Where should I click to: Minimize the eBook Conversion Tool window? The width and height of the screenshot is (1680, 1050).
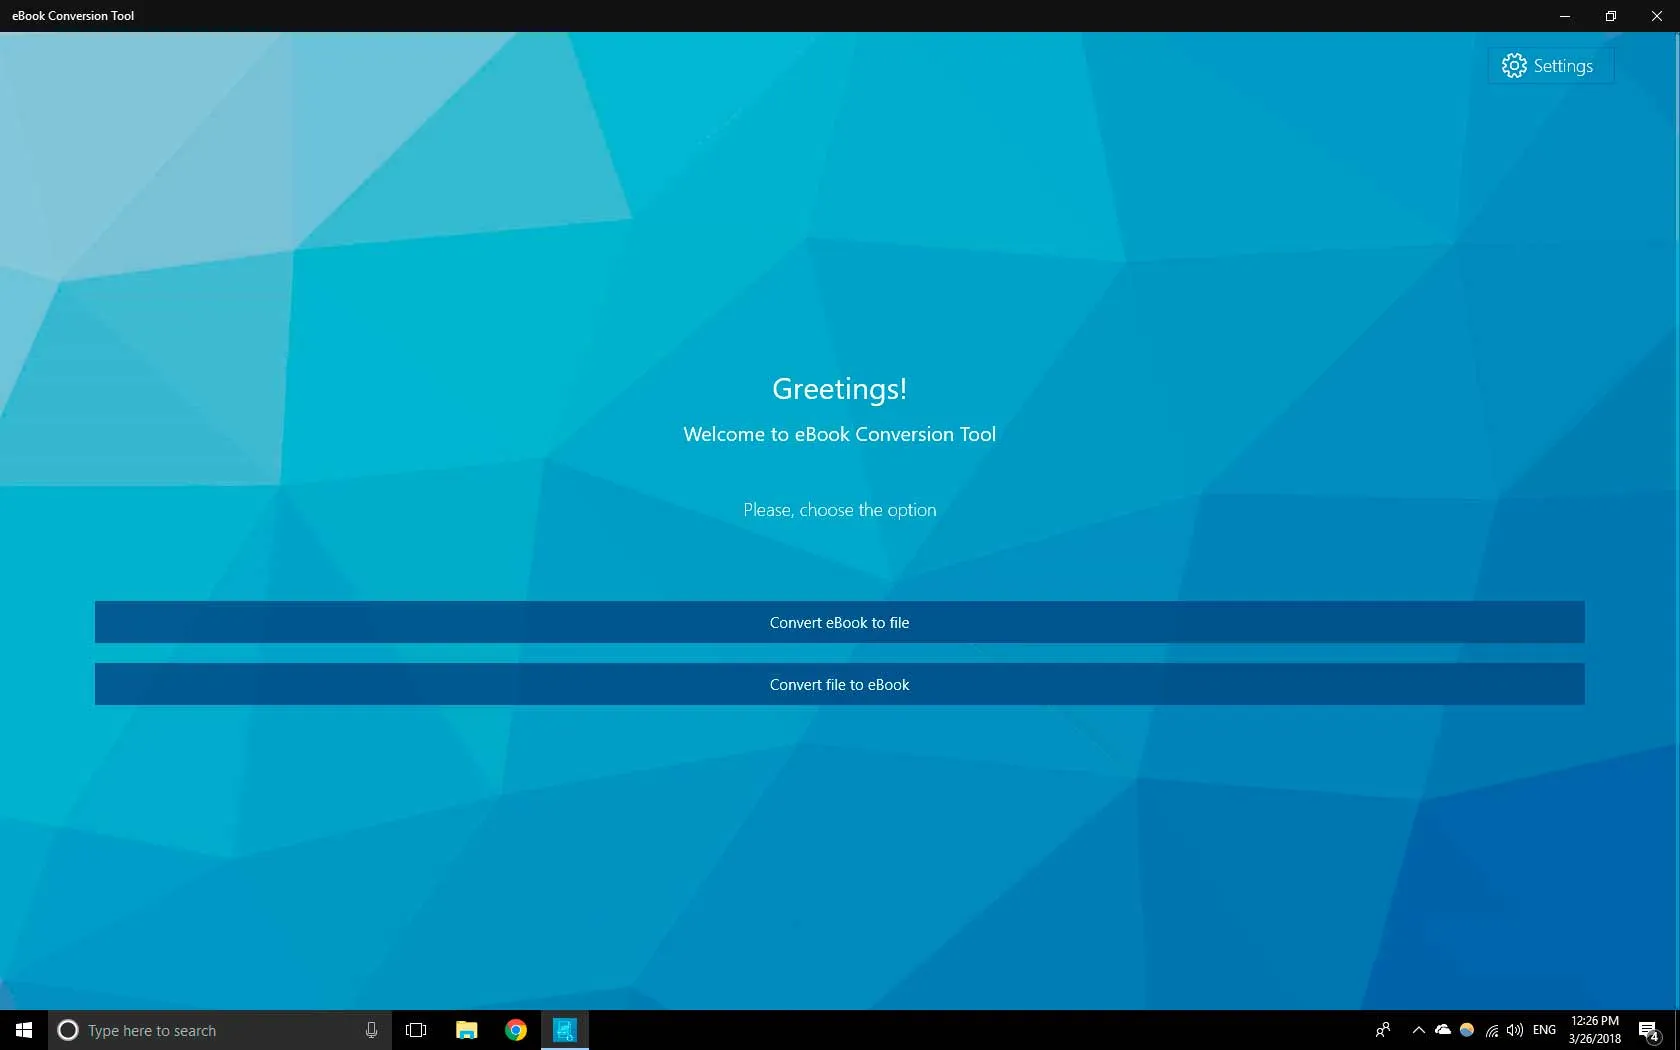pyautogui.click(x=1565, y=16)
